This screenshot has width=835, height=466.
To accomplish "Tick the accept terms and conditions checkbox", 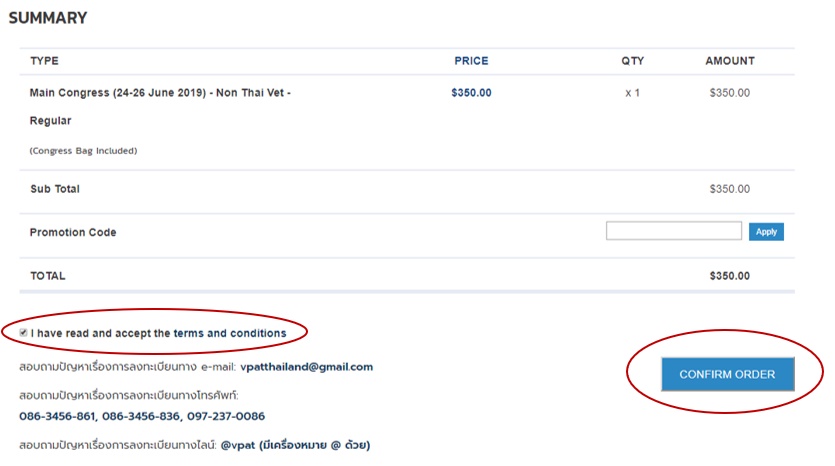I will click(x=23, y=333).
